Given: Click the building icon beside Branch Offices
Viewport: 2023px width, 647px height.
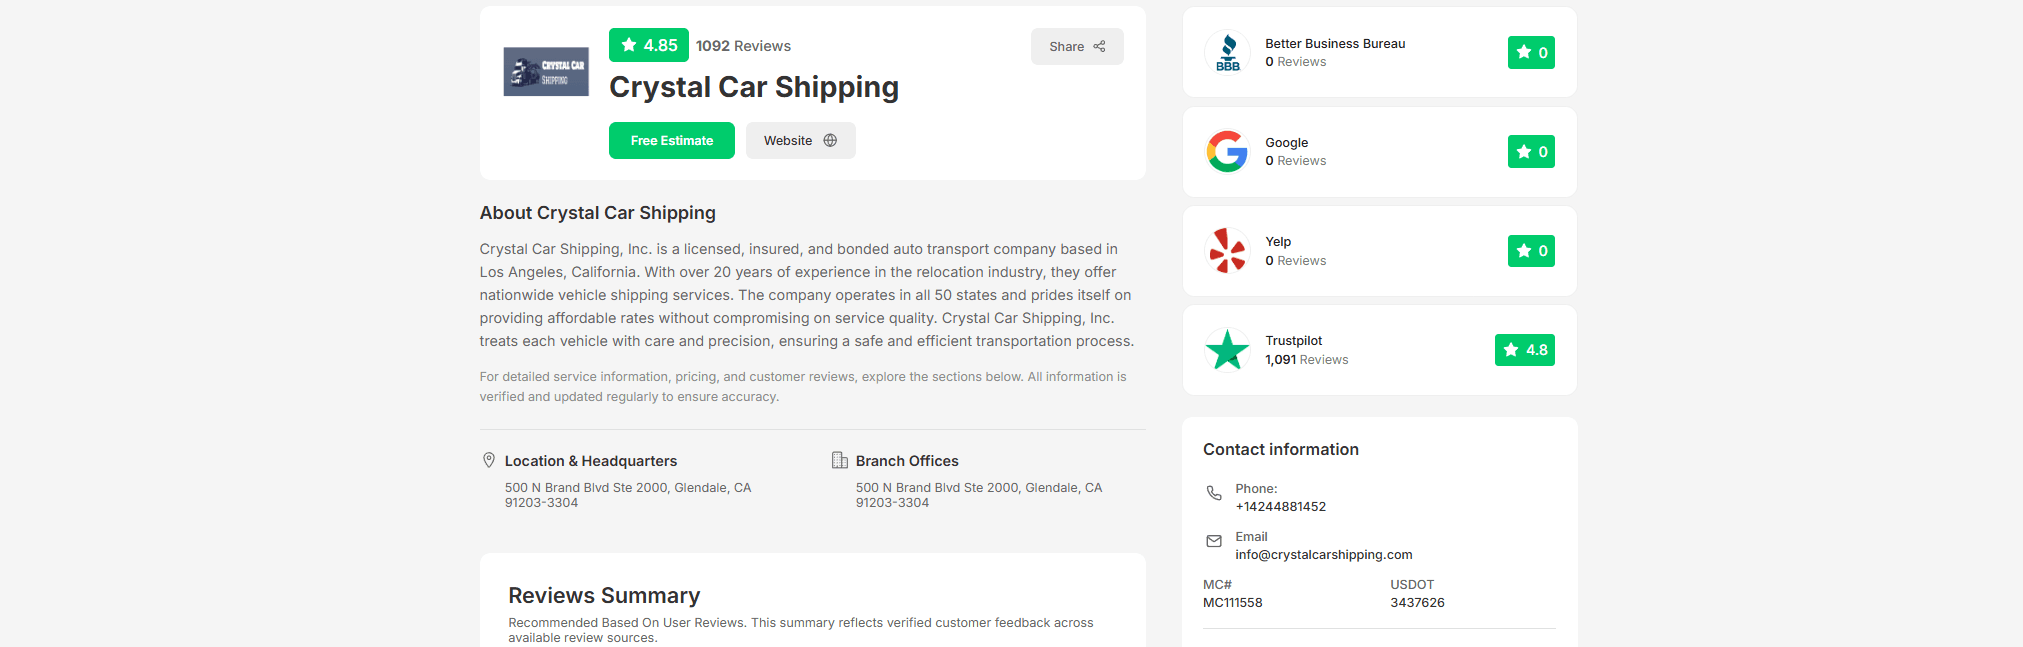Looking at the screenshot, I should tap(840, 460).
